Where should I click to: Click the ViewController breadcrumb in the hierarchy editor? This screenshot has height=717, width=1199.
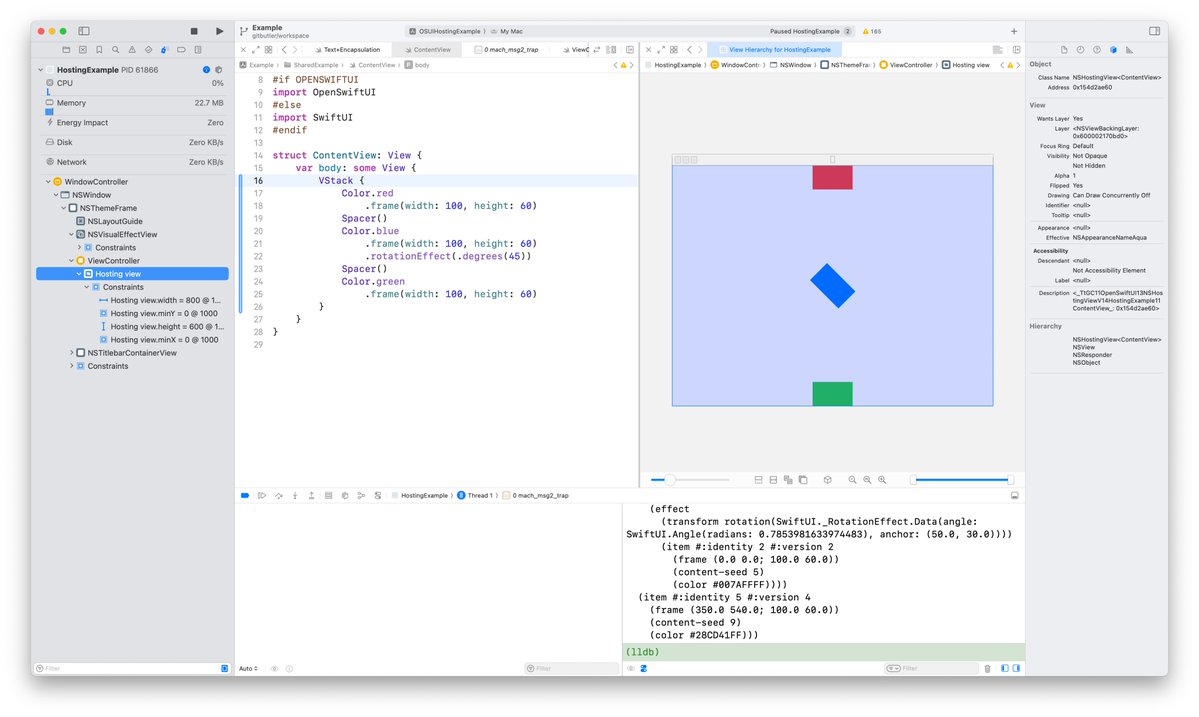[x=907, y=65]
